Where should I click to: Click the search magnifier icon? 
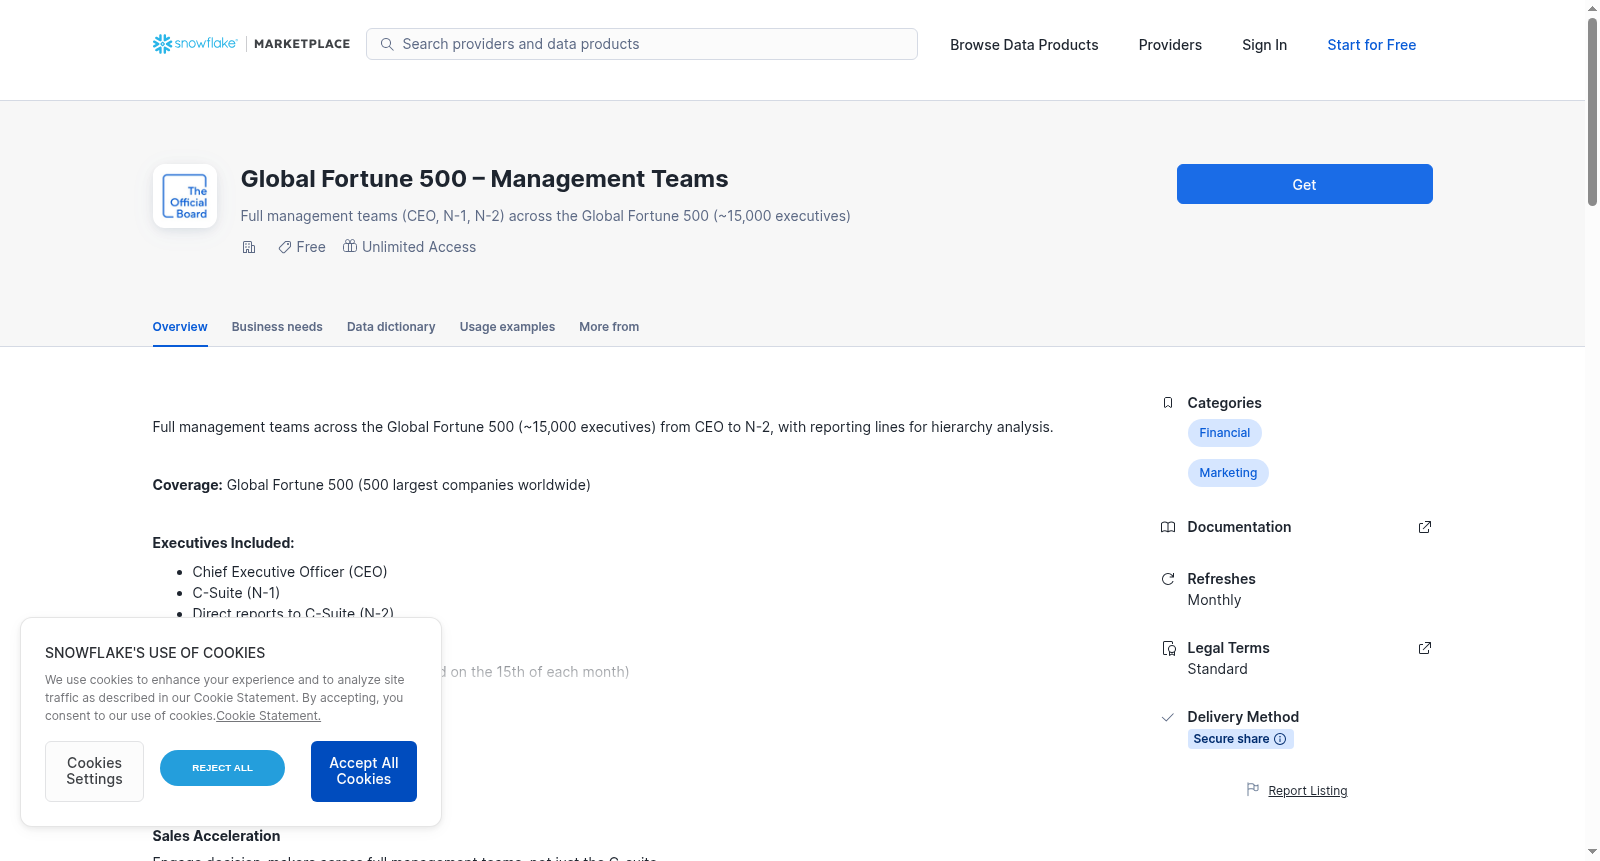(x=387, y=44)
